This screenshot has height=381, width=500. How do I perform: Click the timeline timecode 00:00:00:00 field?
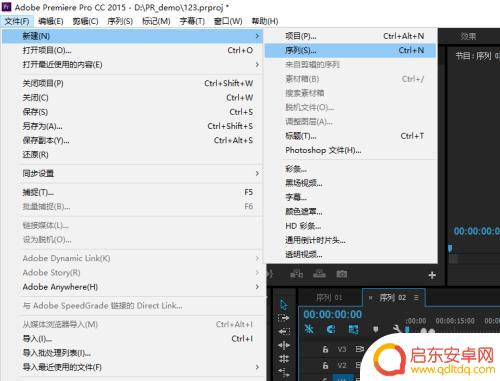pyautogui.click(x=332, y=314)
